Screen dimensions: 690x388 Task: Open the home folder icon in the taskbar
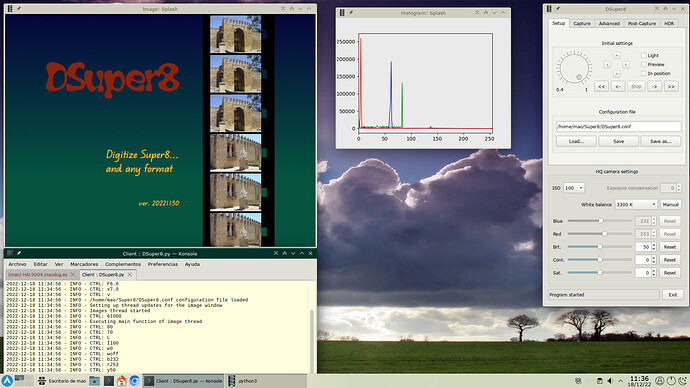[x=122, y=381]
